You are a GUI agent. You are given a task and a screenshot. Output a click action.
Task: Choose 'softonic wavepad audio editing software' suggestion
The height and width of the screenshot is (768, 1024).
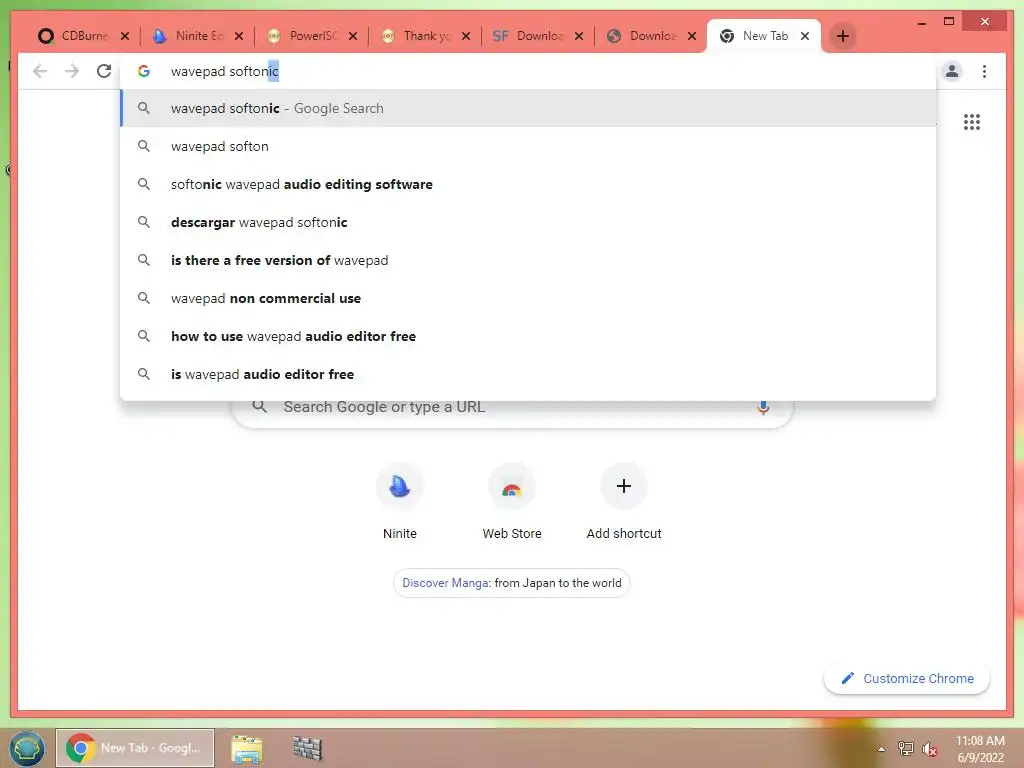coord(528,184)
